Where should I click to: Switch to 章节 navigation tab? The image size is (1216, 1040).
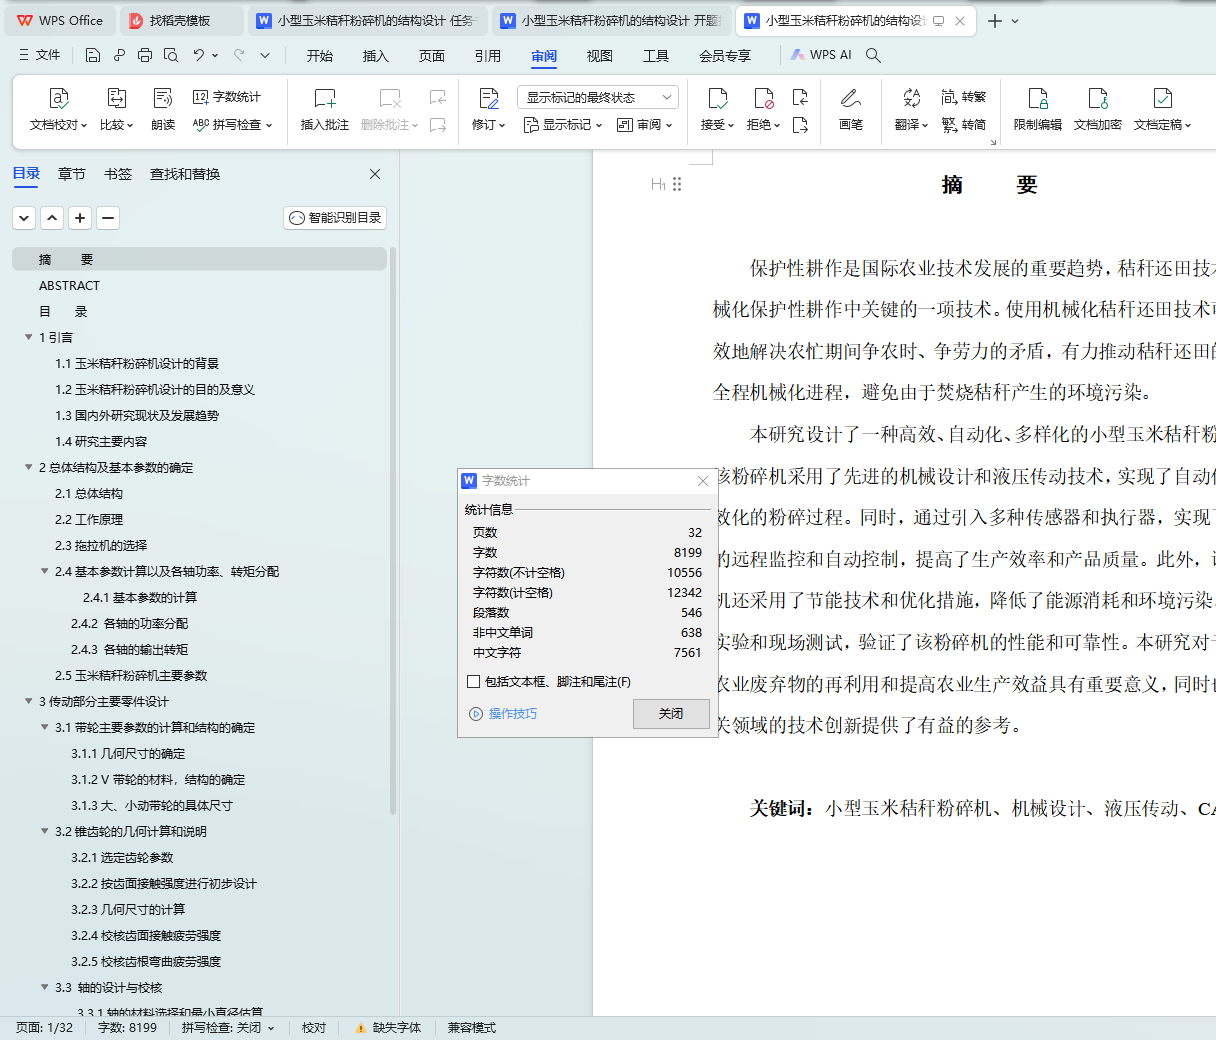pos(72,174)
